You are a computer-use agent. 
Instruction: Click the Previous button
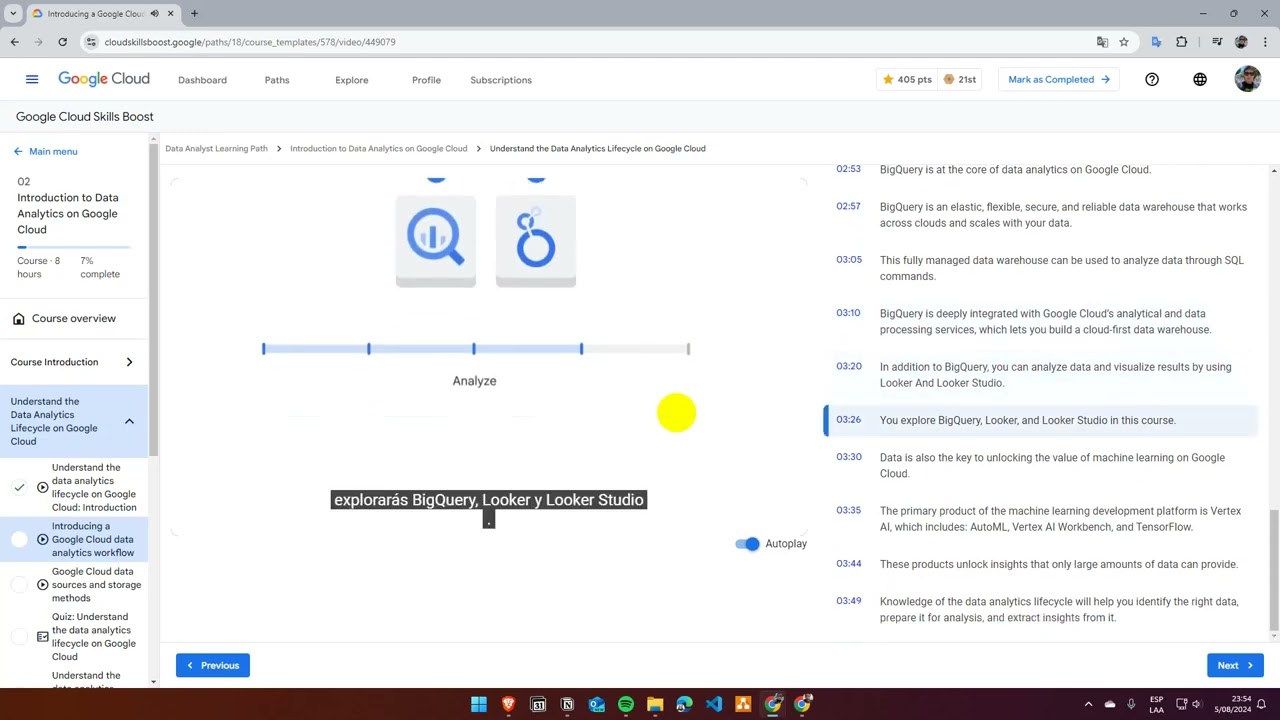(213, 665)
